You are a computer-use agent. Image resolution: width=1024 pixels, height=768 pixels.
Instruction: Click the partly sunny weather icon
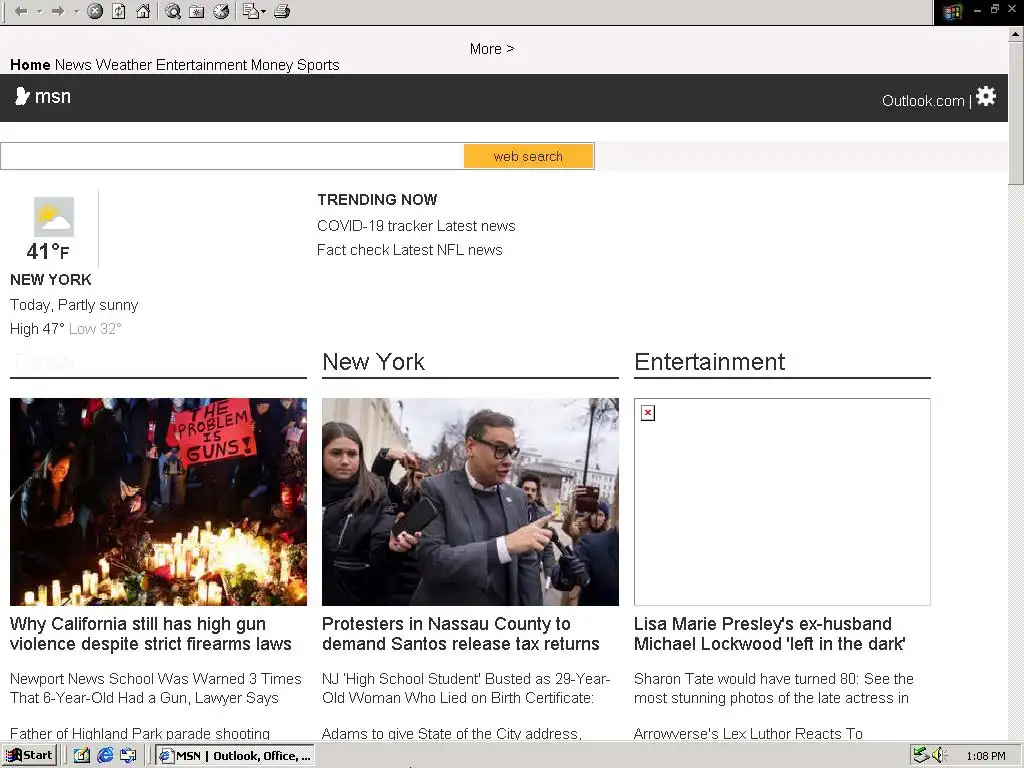pyautogui.click(x=54, y=217)
